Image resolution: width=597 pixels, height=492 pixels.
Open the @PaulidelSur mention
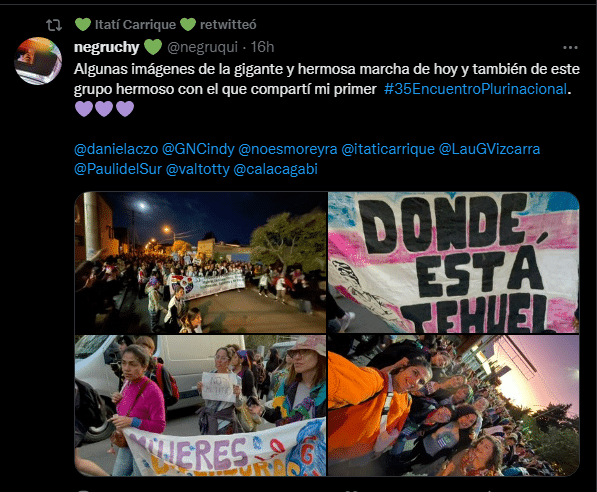118,169
